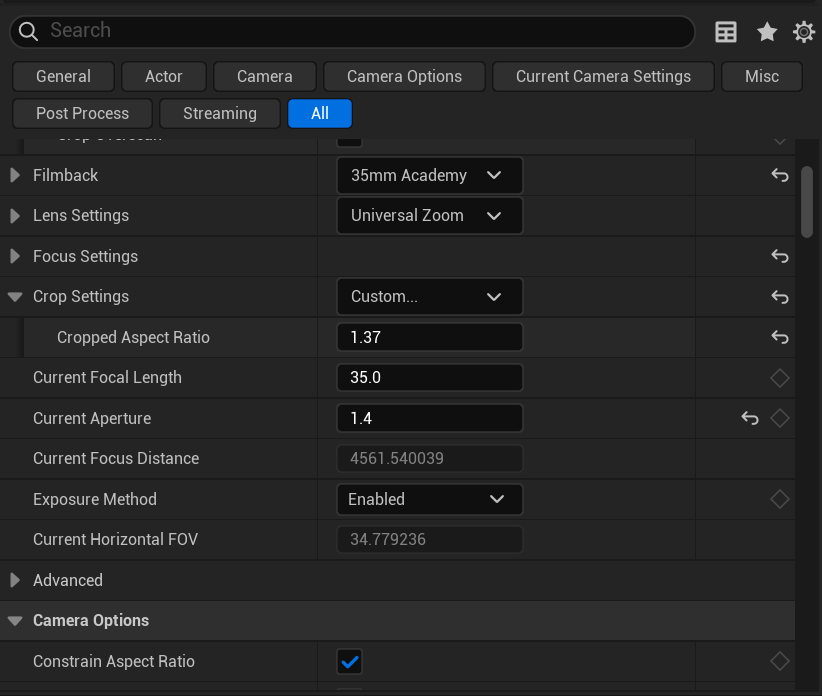Expand the Focus Settings section
Screen dimensions: 822x696
(x=15, y=256)
